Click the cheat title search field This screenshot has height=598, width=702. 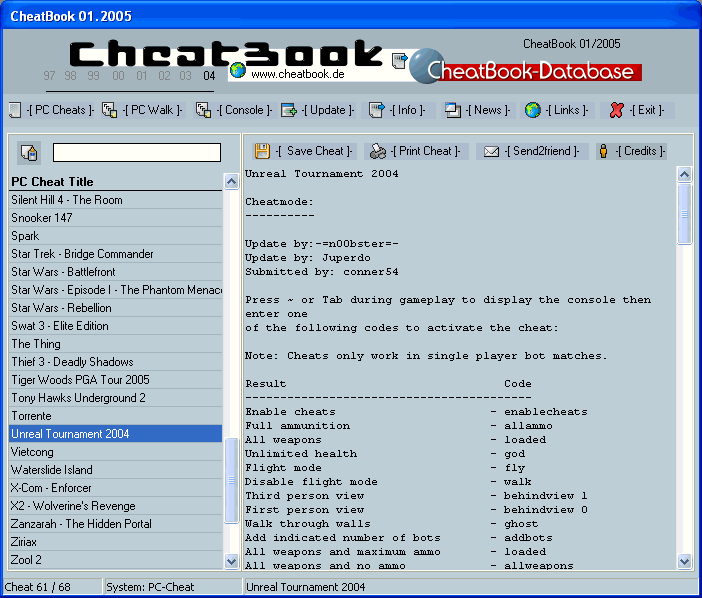[136, 152]
